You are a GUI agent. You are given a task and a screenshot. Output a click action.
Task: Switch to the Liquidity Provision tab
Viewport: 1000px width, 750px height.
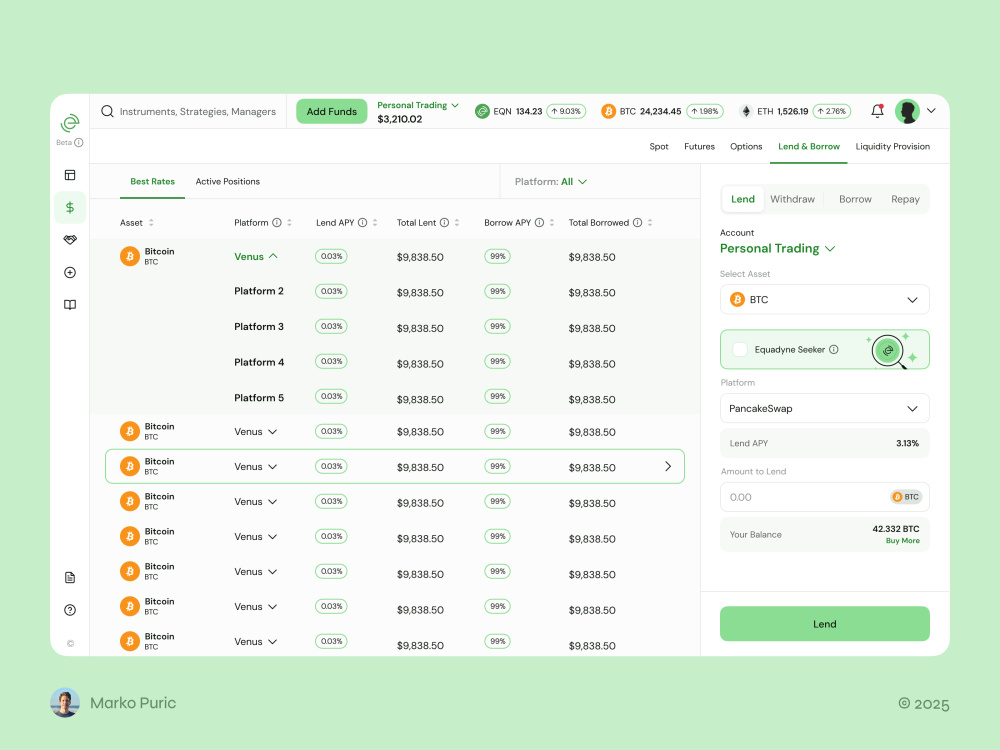coord(892,147)
